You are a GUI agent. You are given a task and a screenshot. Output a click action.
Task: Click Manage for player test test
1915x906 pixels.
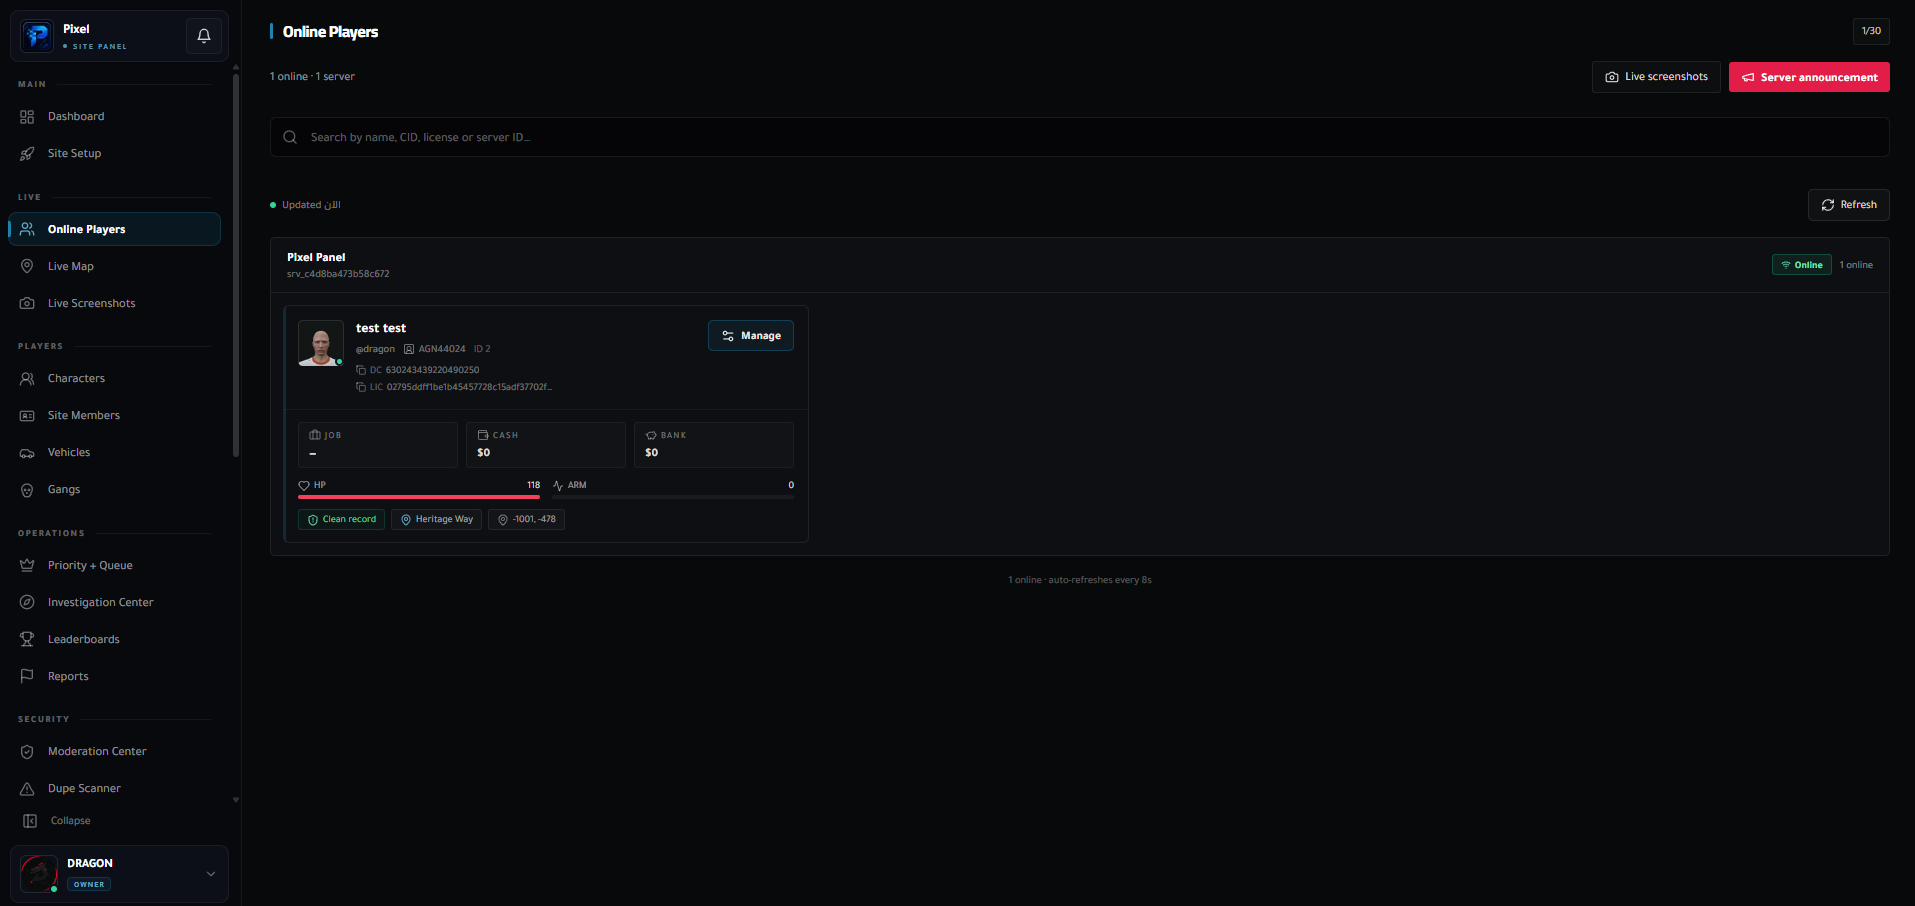click(x=751, y=336)
